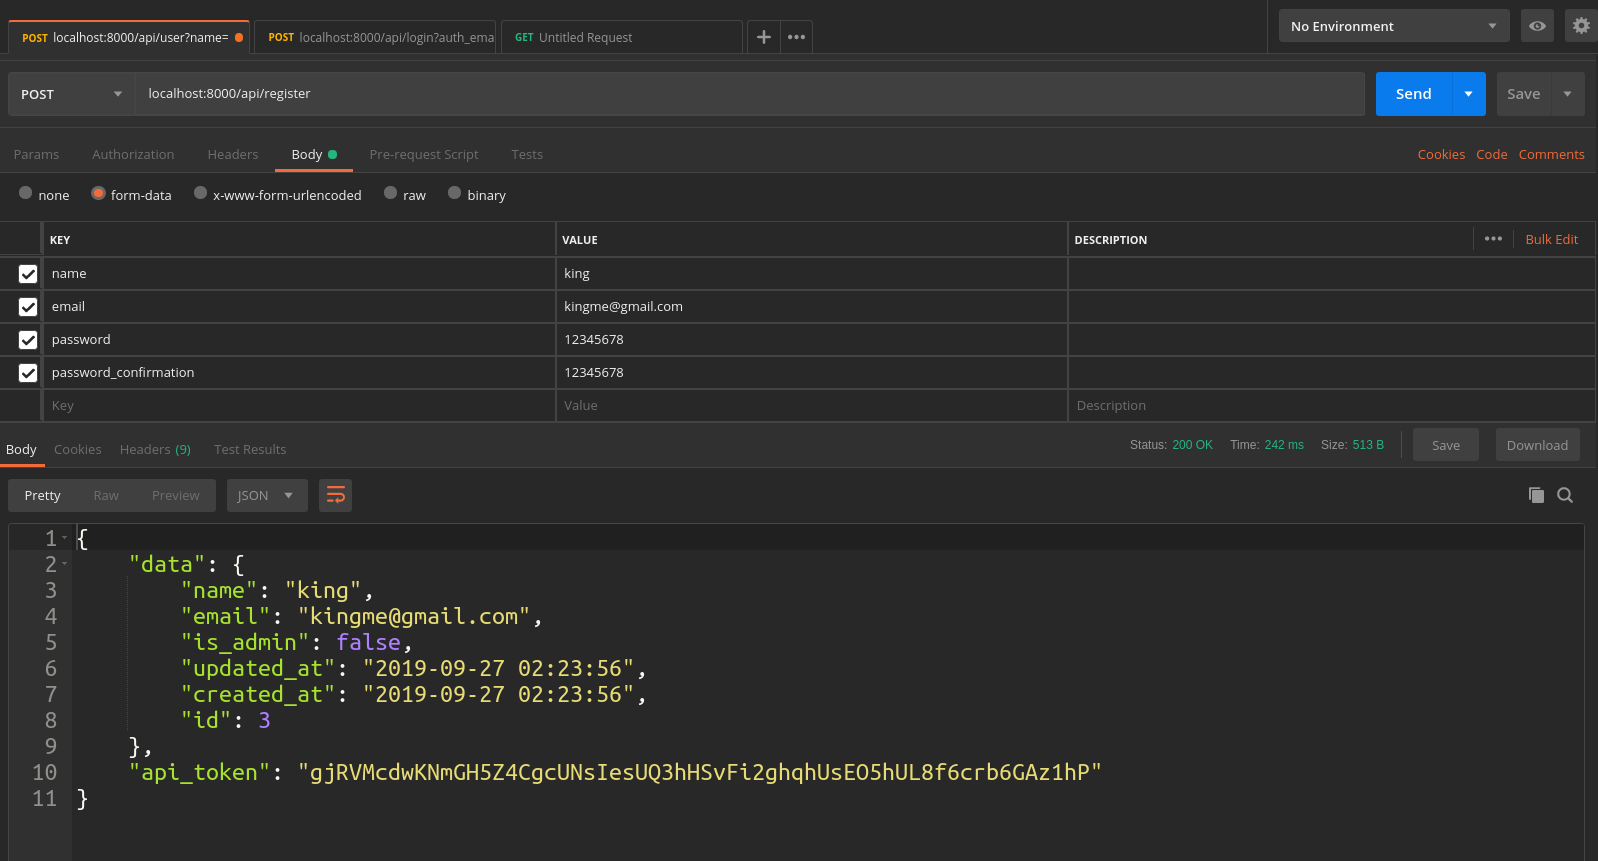Viewport: 1598px width, 861px height.
Task: Switch response view to Raw
Action: click(x=106, y=495)
